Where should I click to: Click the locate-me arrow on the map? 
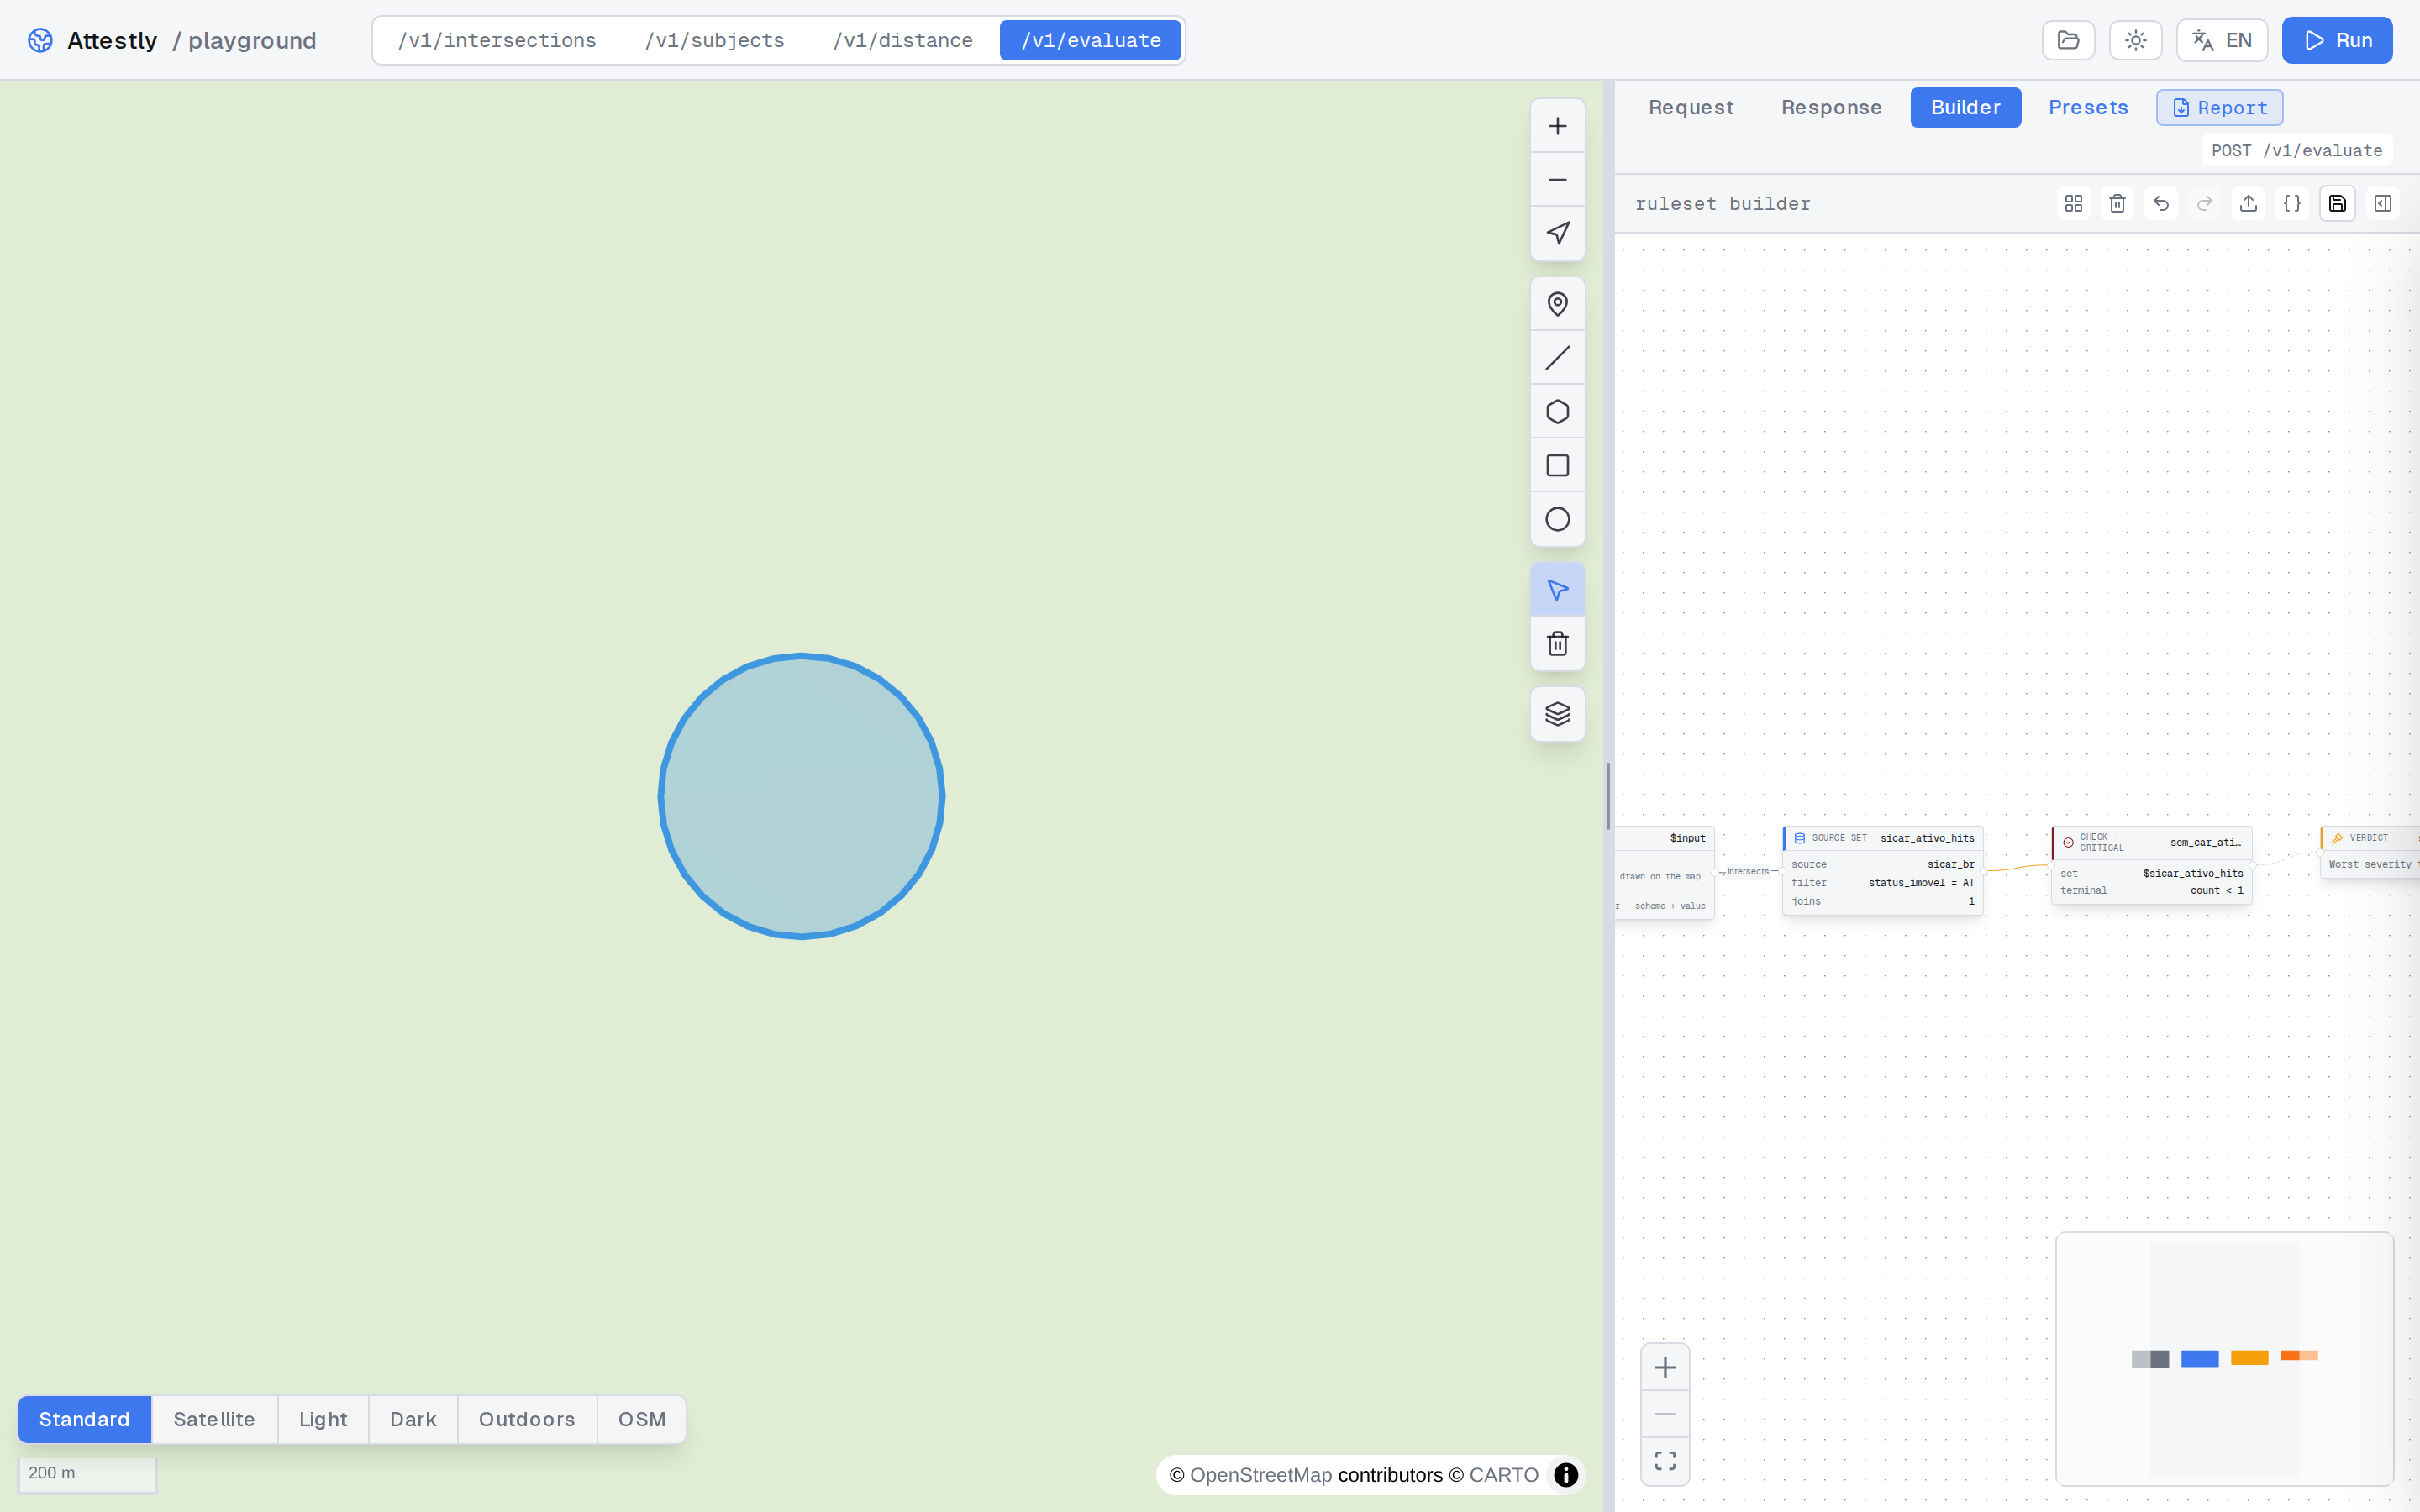(x=1557, y=234)
